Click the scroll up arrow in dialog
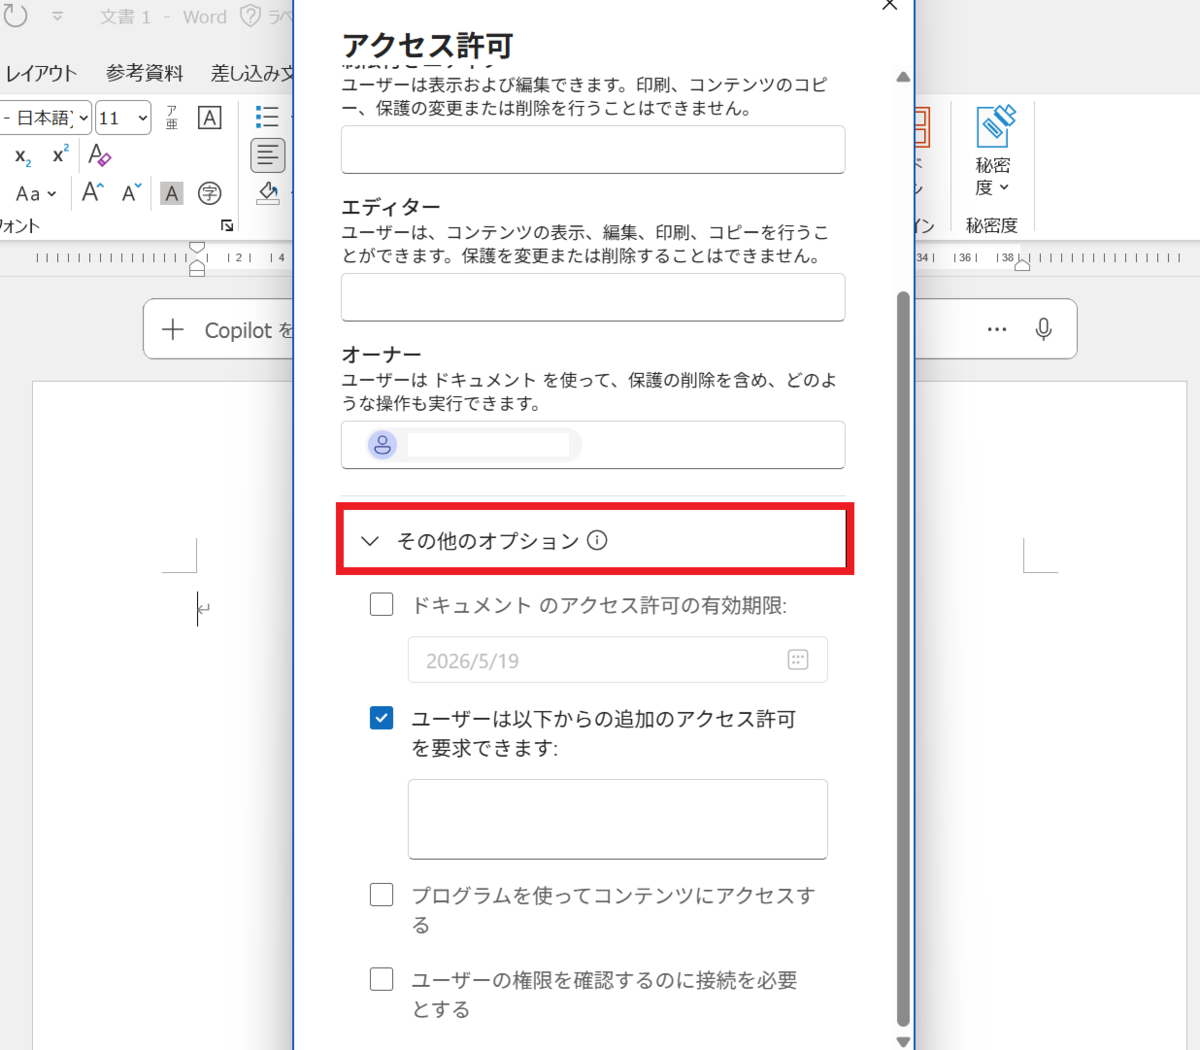 point(903,77)
